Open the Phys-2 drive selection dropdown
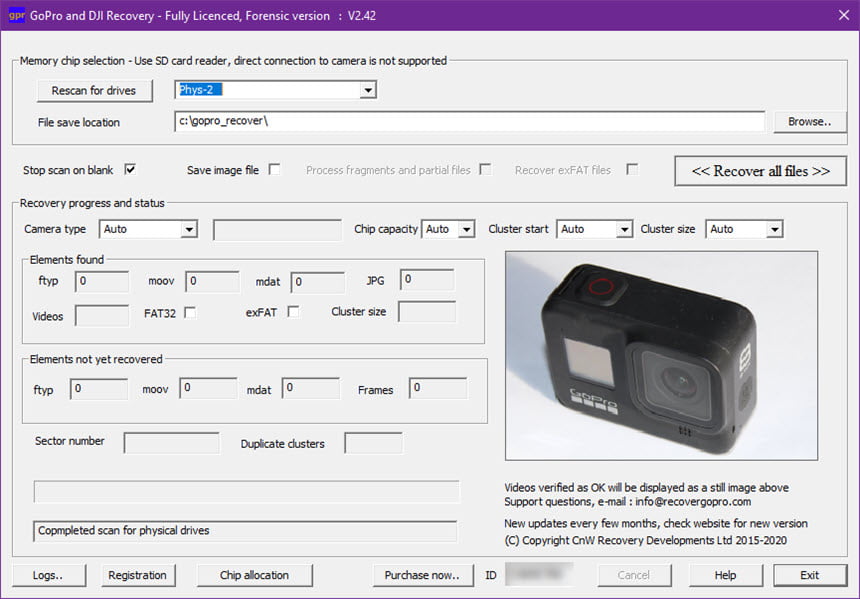This screenshot has height=599, width=860. [367, 90]
